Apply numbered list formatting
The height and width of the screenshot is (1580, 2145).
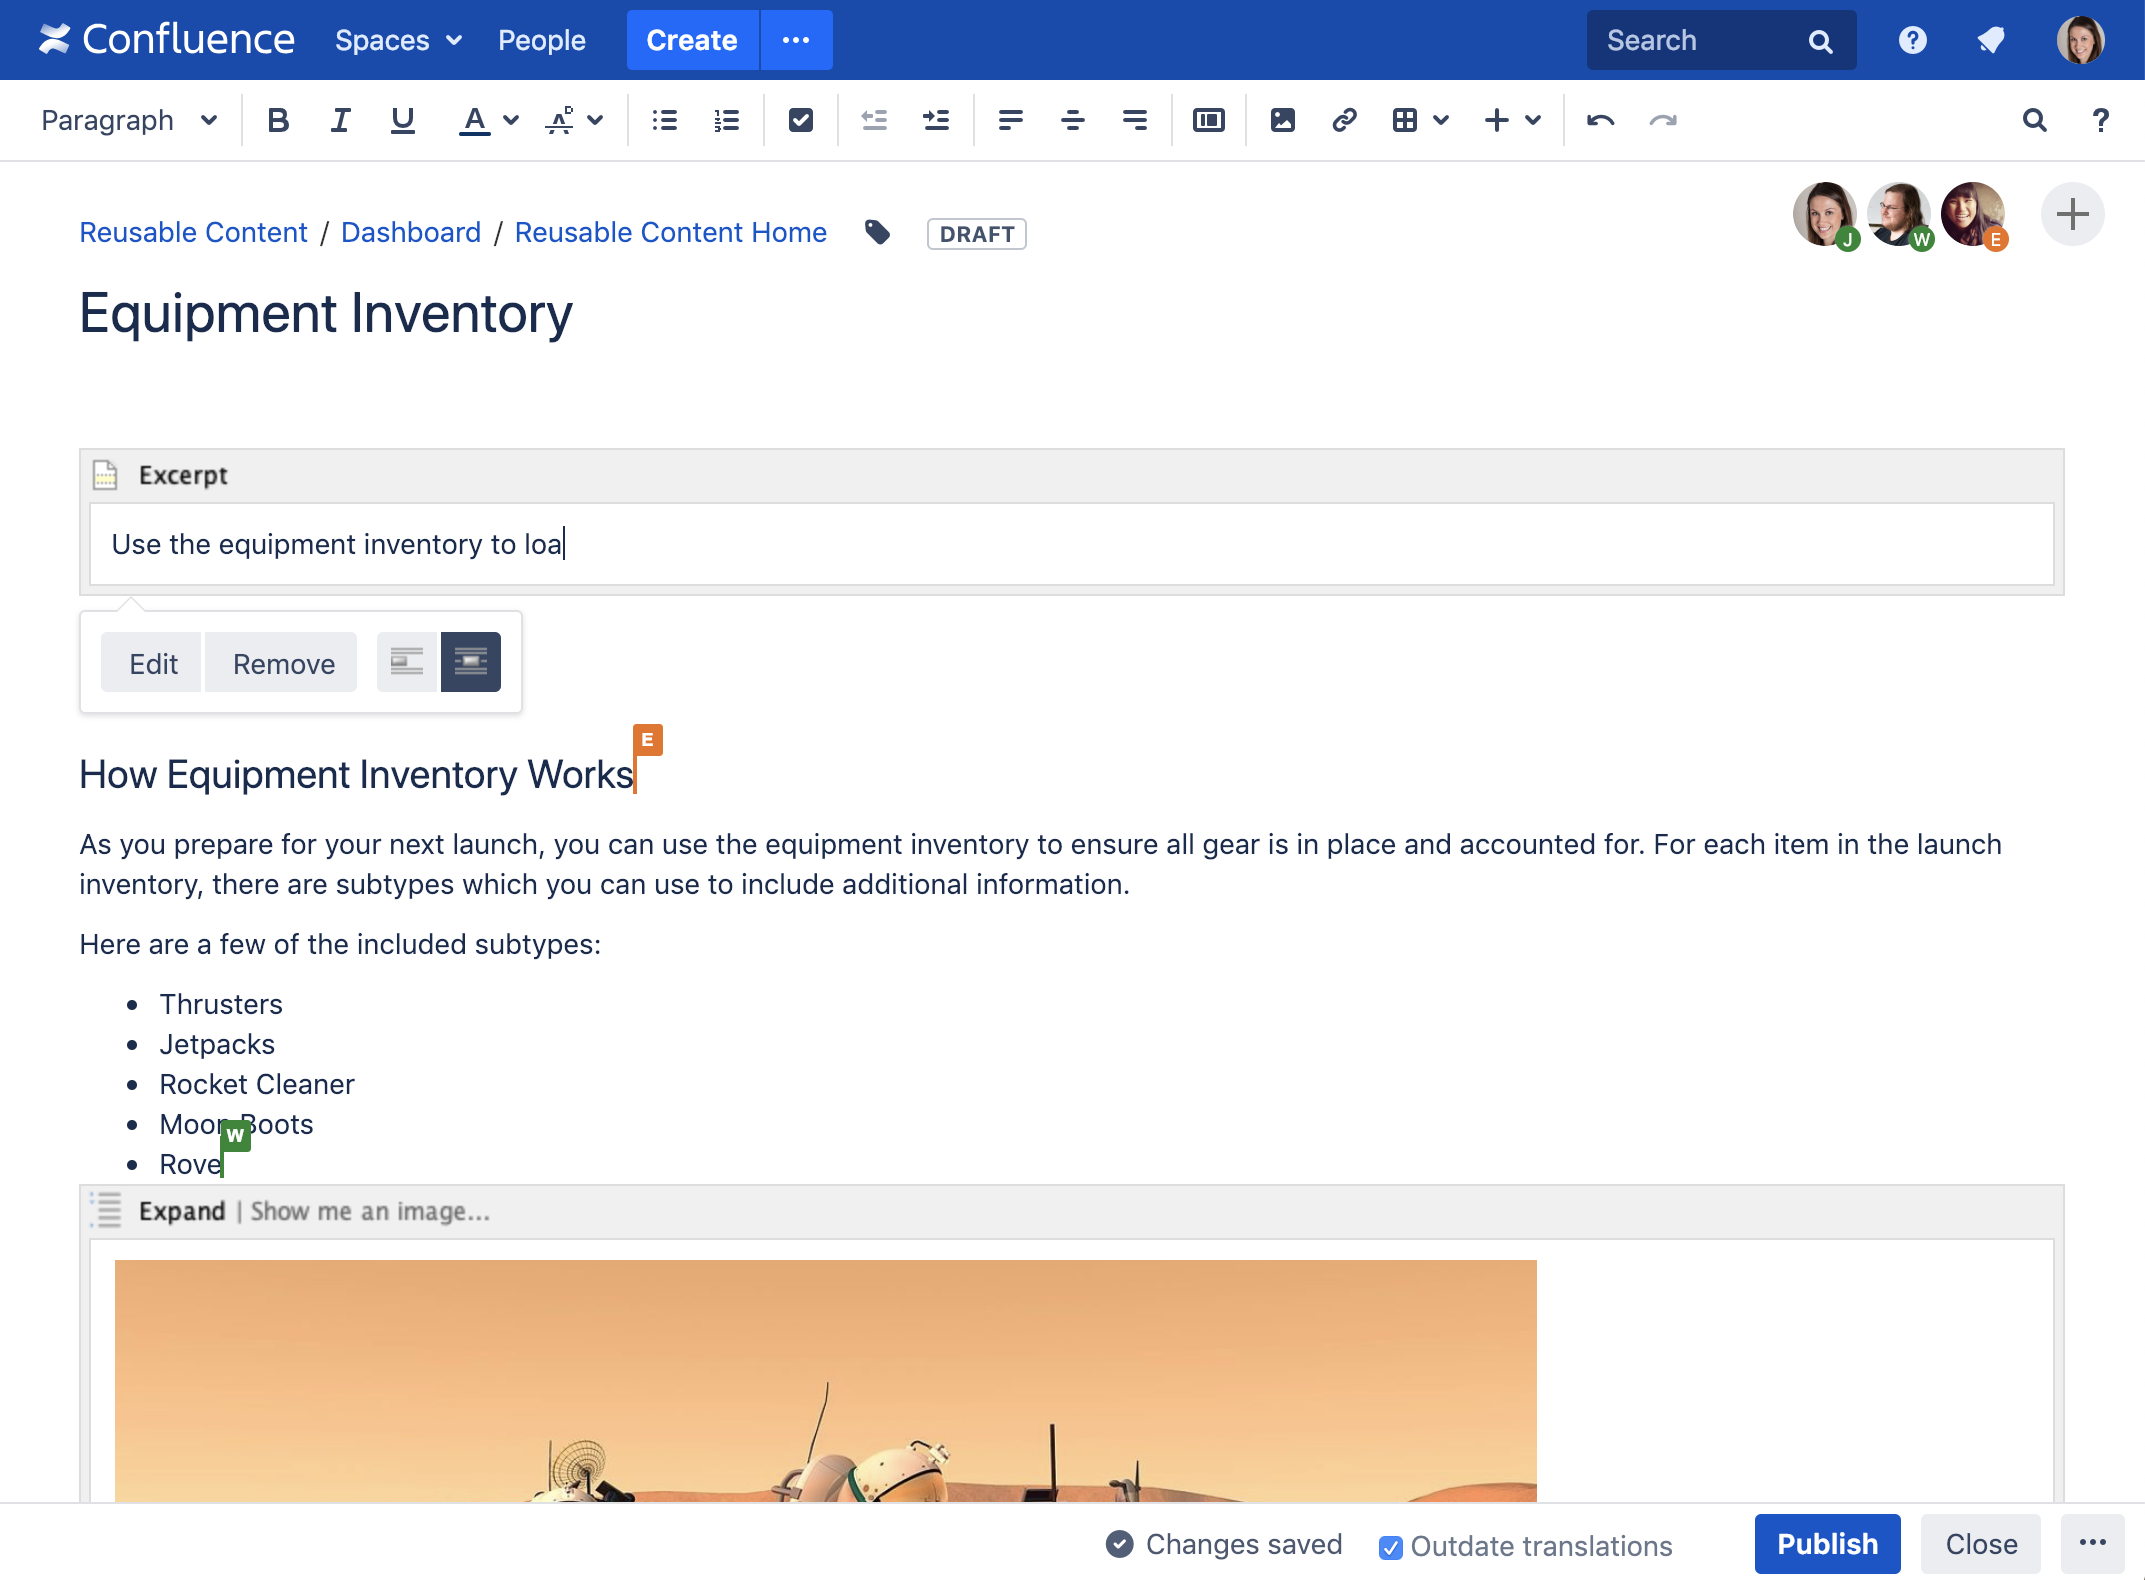pyautogui.click(x=726, y=121)
